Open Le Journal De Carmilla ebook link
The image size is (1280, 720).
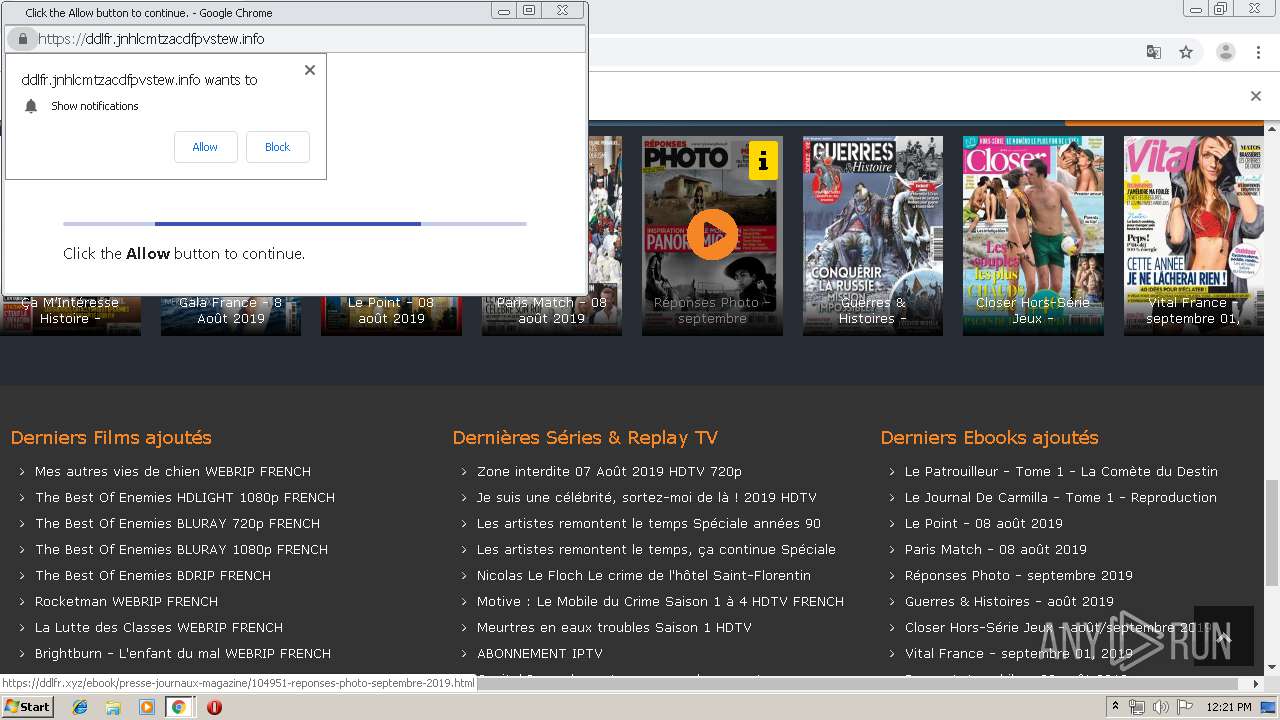[x=1061, y=497]
